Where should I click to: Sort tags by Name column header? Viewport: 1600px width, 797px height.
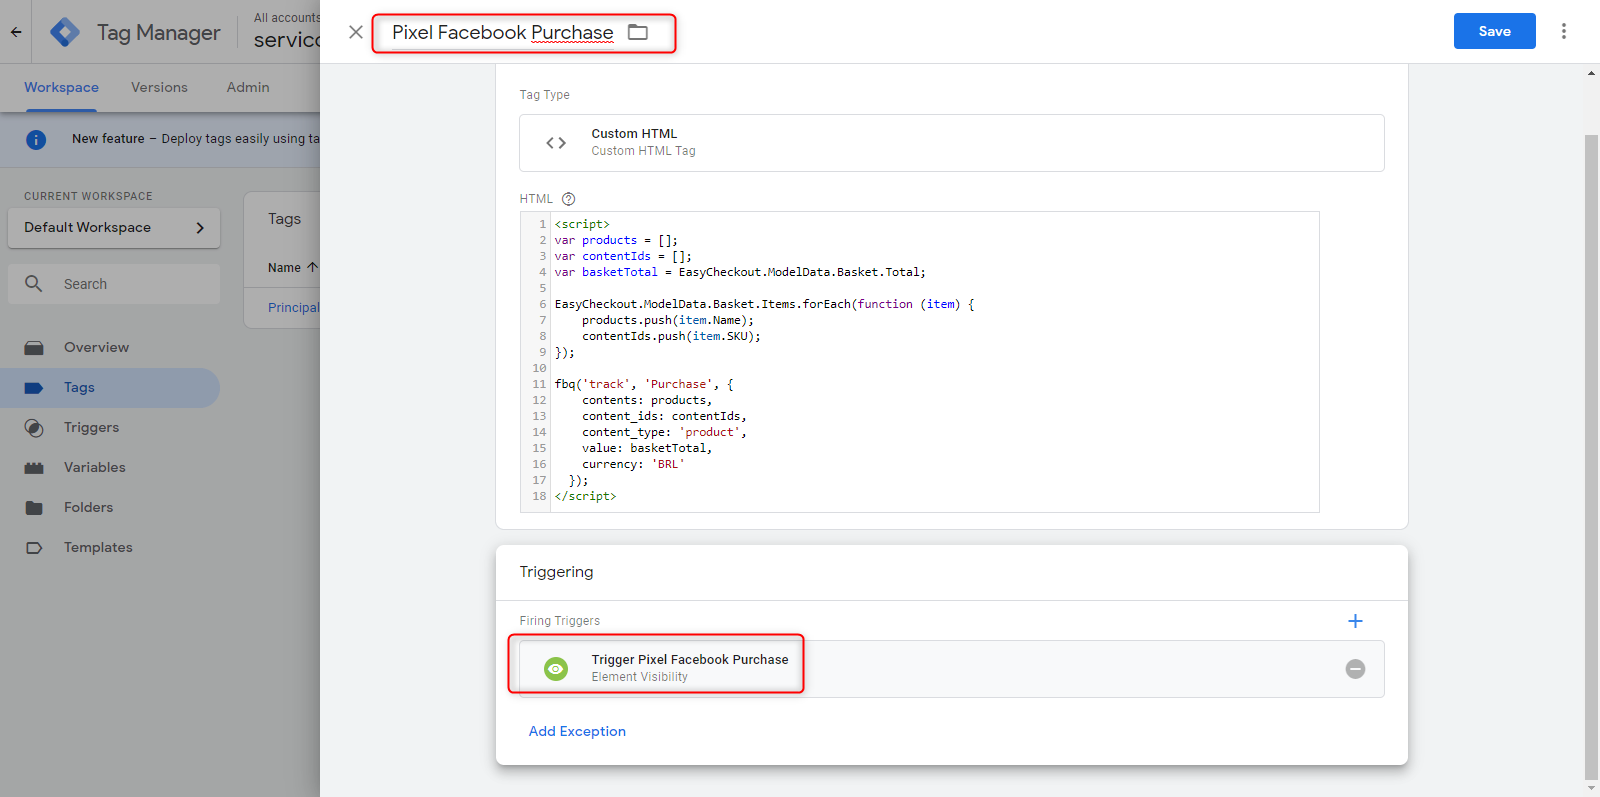[x=293, y=268]
